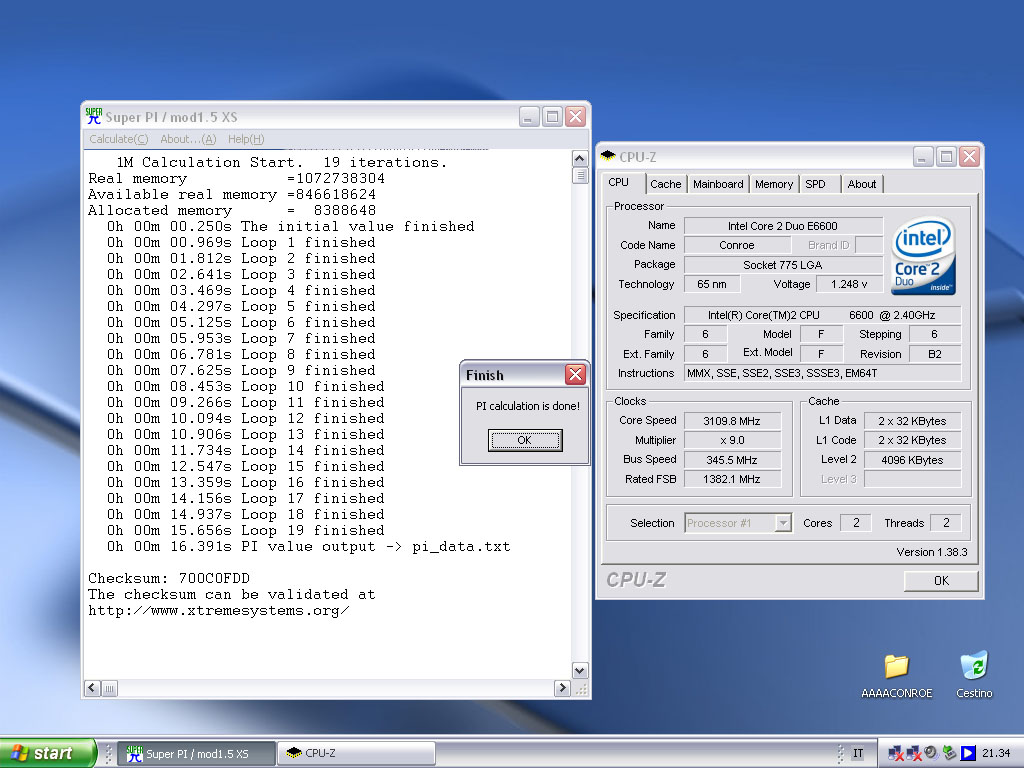Click the Core Speed value '3109.8 MHz'
The image size is (1024, 768).
[731, 421]
